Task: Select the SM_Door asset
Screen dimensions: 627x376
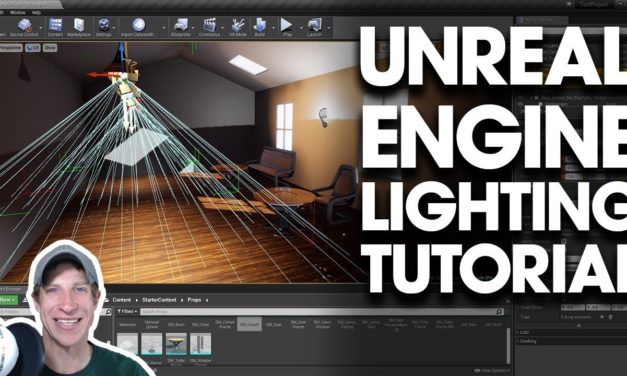Action: point(274,324)
